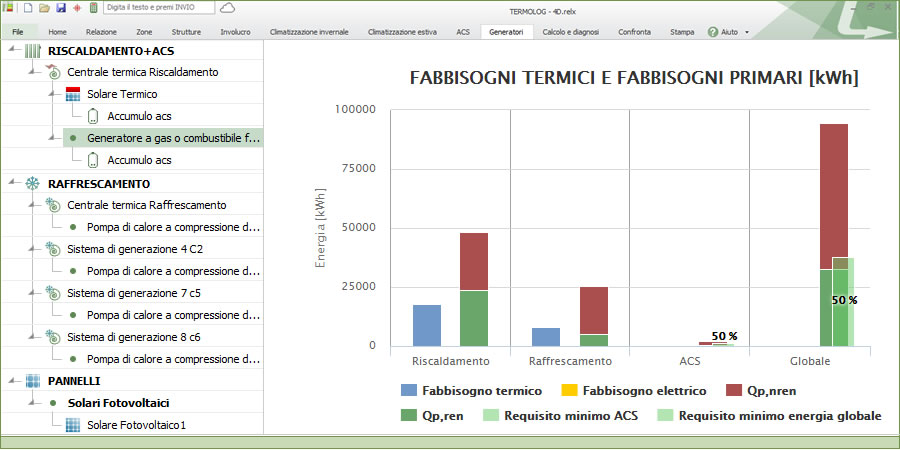Save the project with the floppy disk icon
This screenshot has height=450, width=900.
click(61, 8)
